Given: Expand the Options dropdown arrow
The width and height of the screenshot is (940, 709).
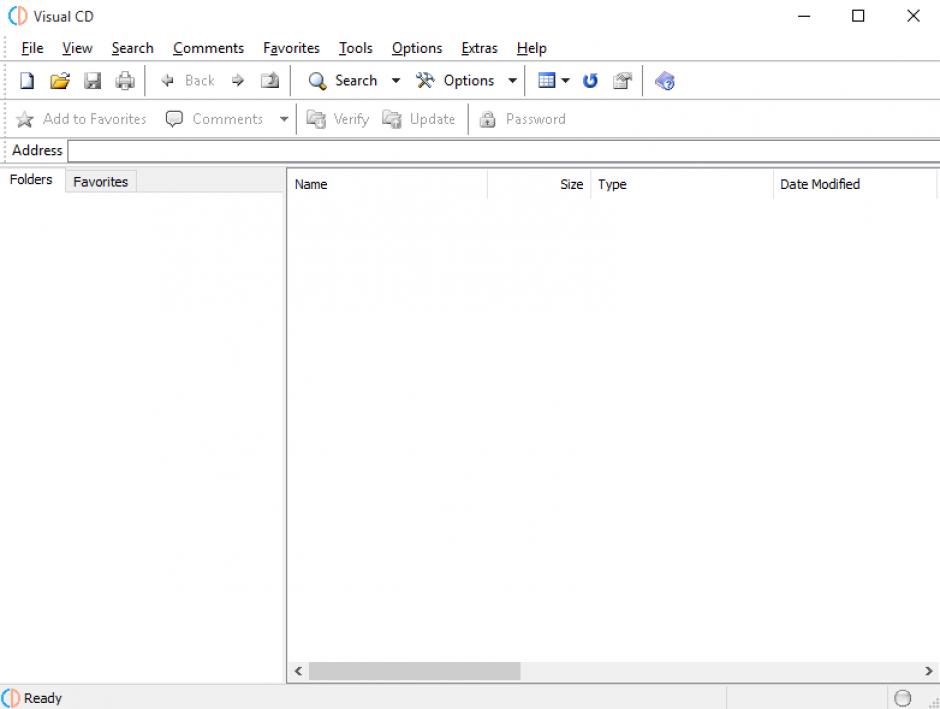Looking at the screenshot, I should point(512,80).
